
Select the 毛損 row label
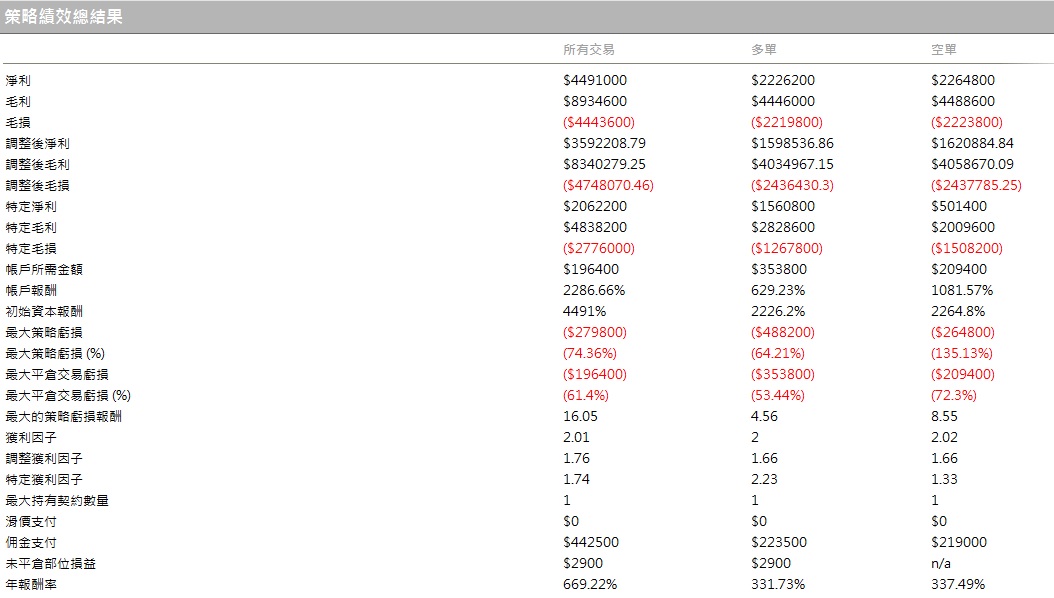[x=18, y=122]
